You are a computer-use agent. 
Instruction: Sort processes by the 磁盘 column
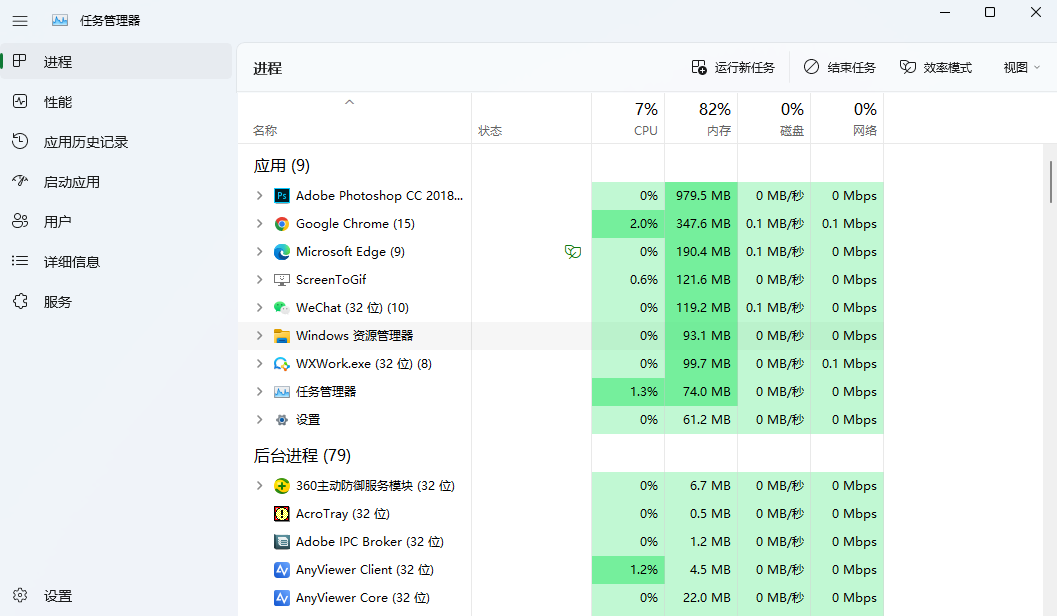click(x=774, y=118)
